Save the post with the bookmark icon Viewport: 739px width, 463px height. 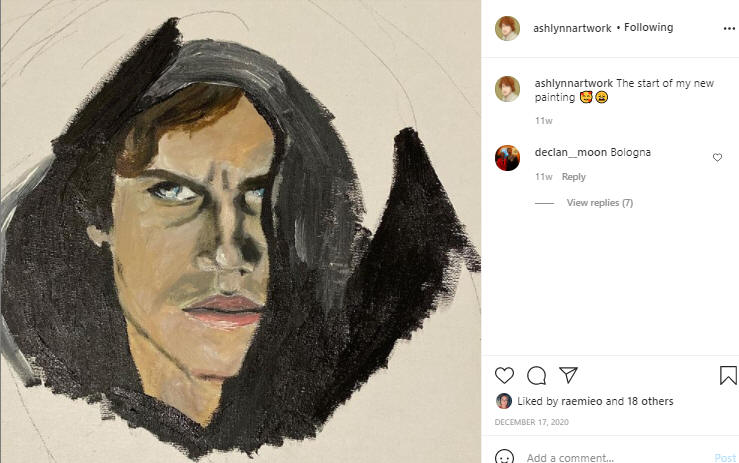(728, 376)
